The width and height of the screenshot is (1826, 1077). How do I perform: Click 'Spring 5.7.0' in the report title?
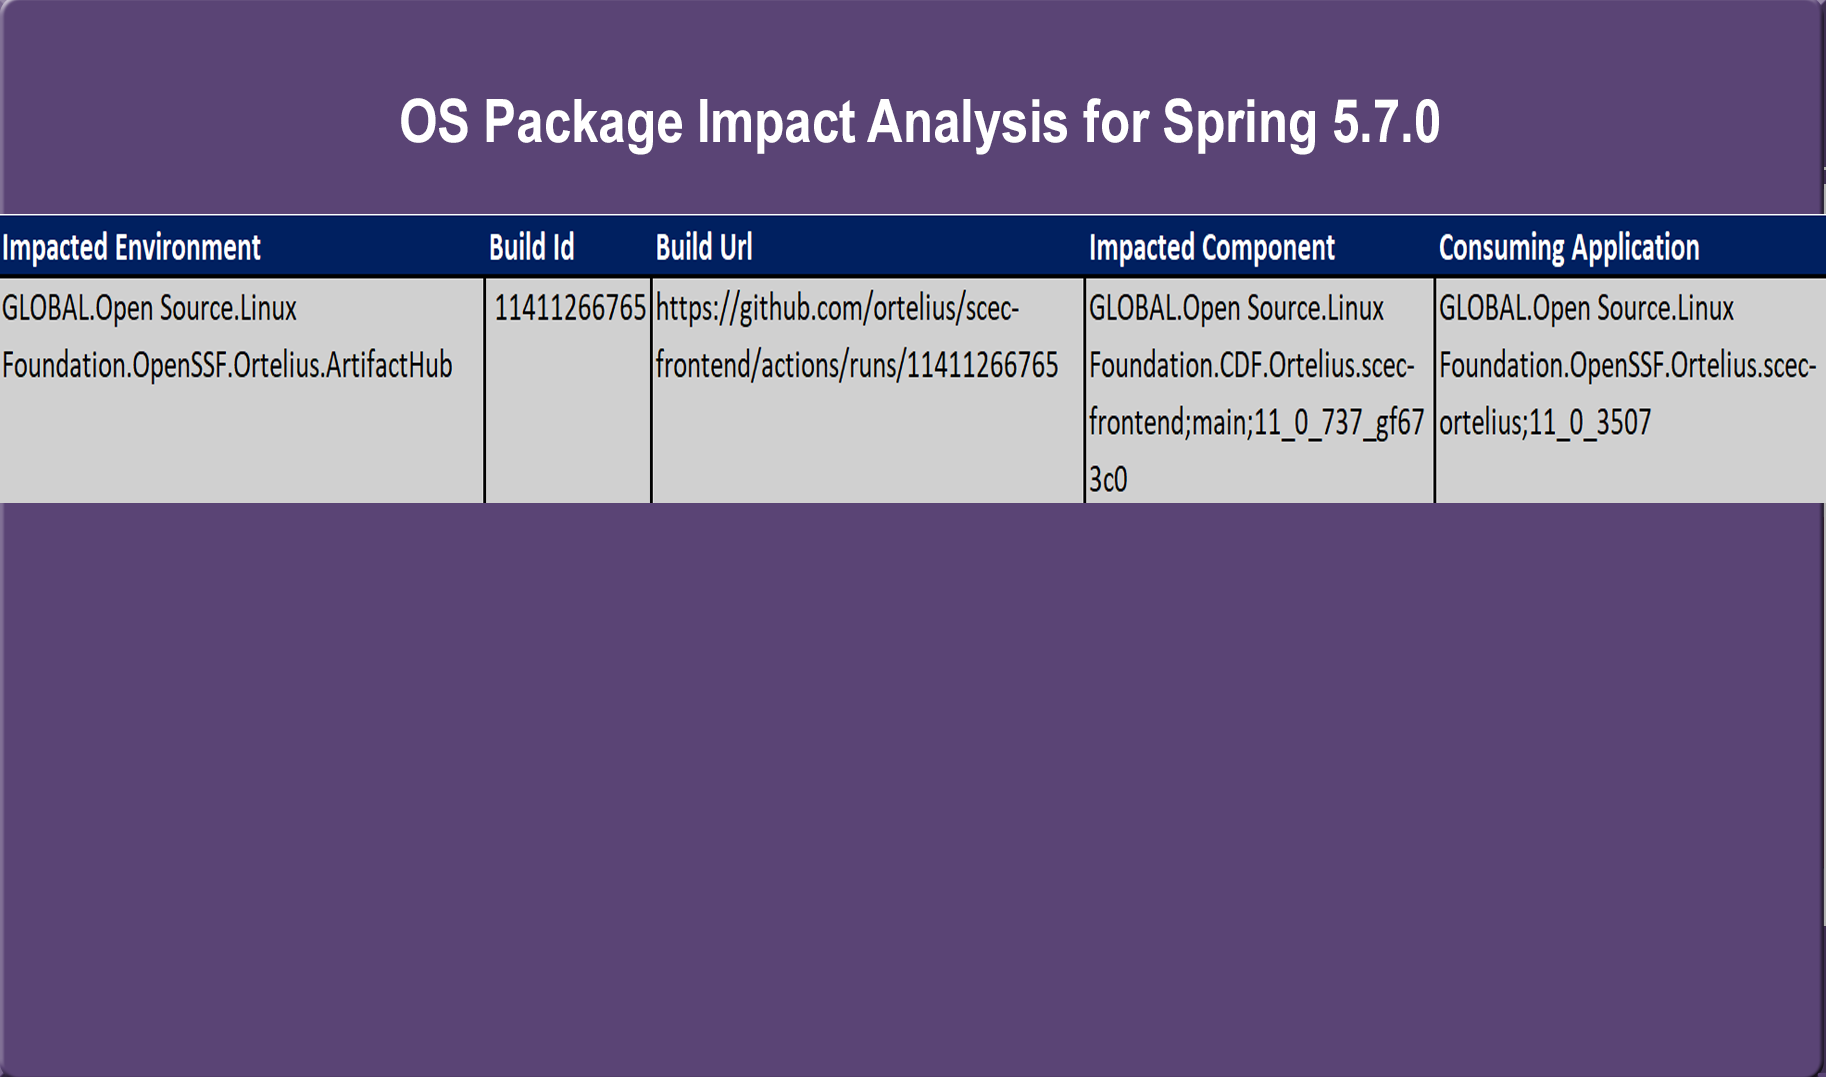pos(1300,122)
